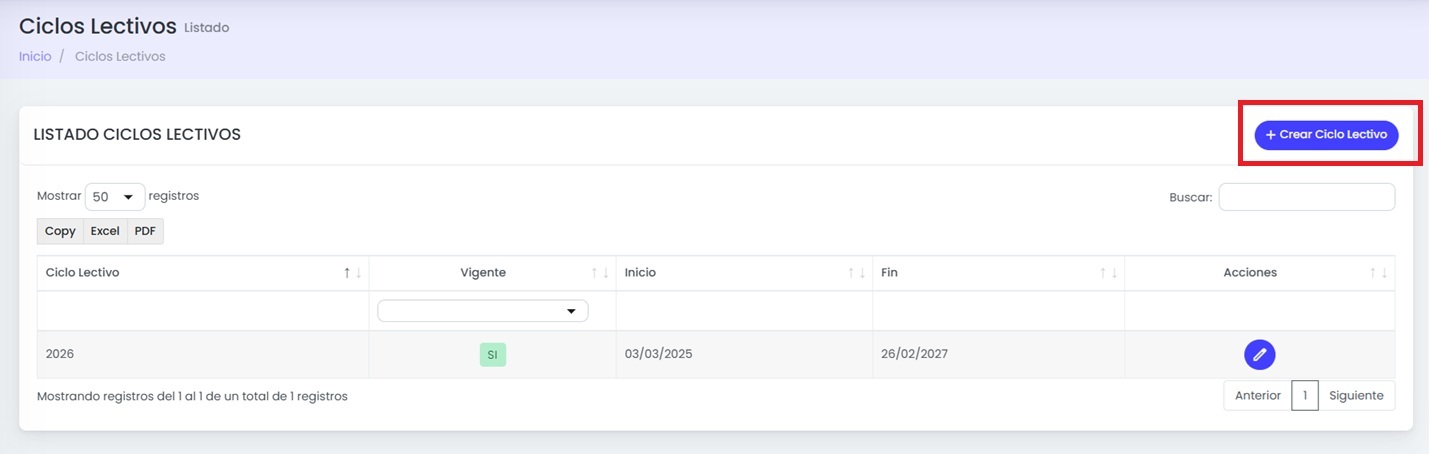Sort by Inicio column arrows
Image resolution: width=1429 pixels, height=454 pixels.
(857, 273)
